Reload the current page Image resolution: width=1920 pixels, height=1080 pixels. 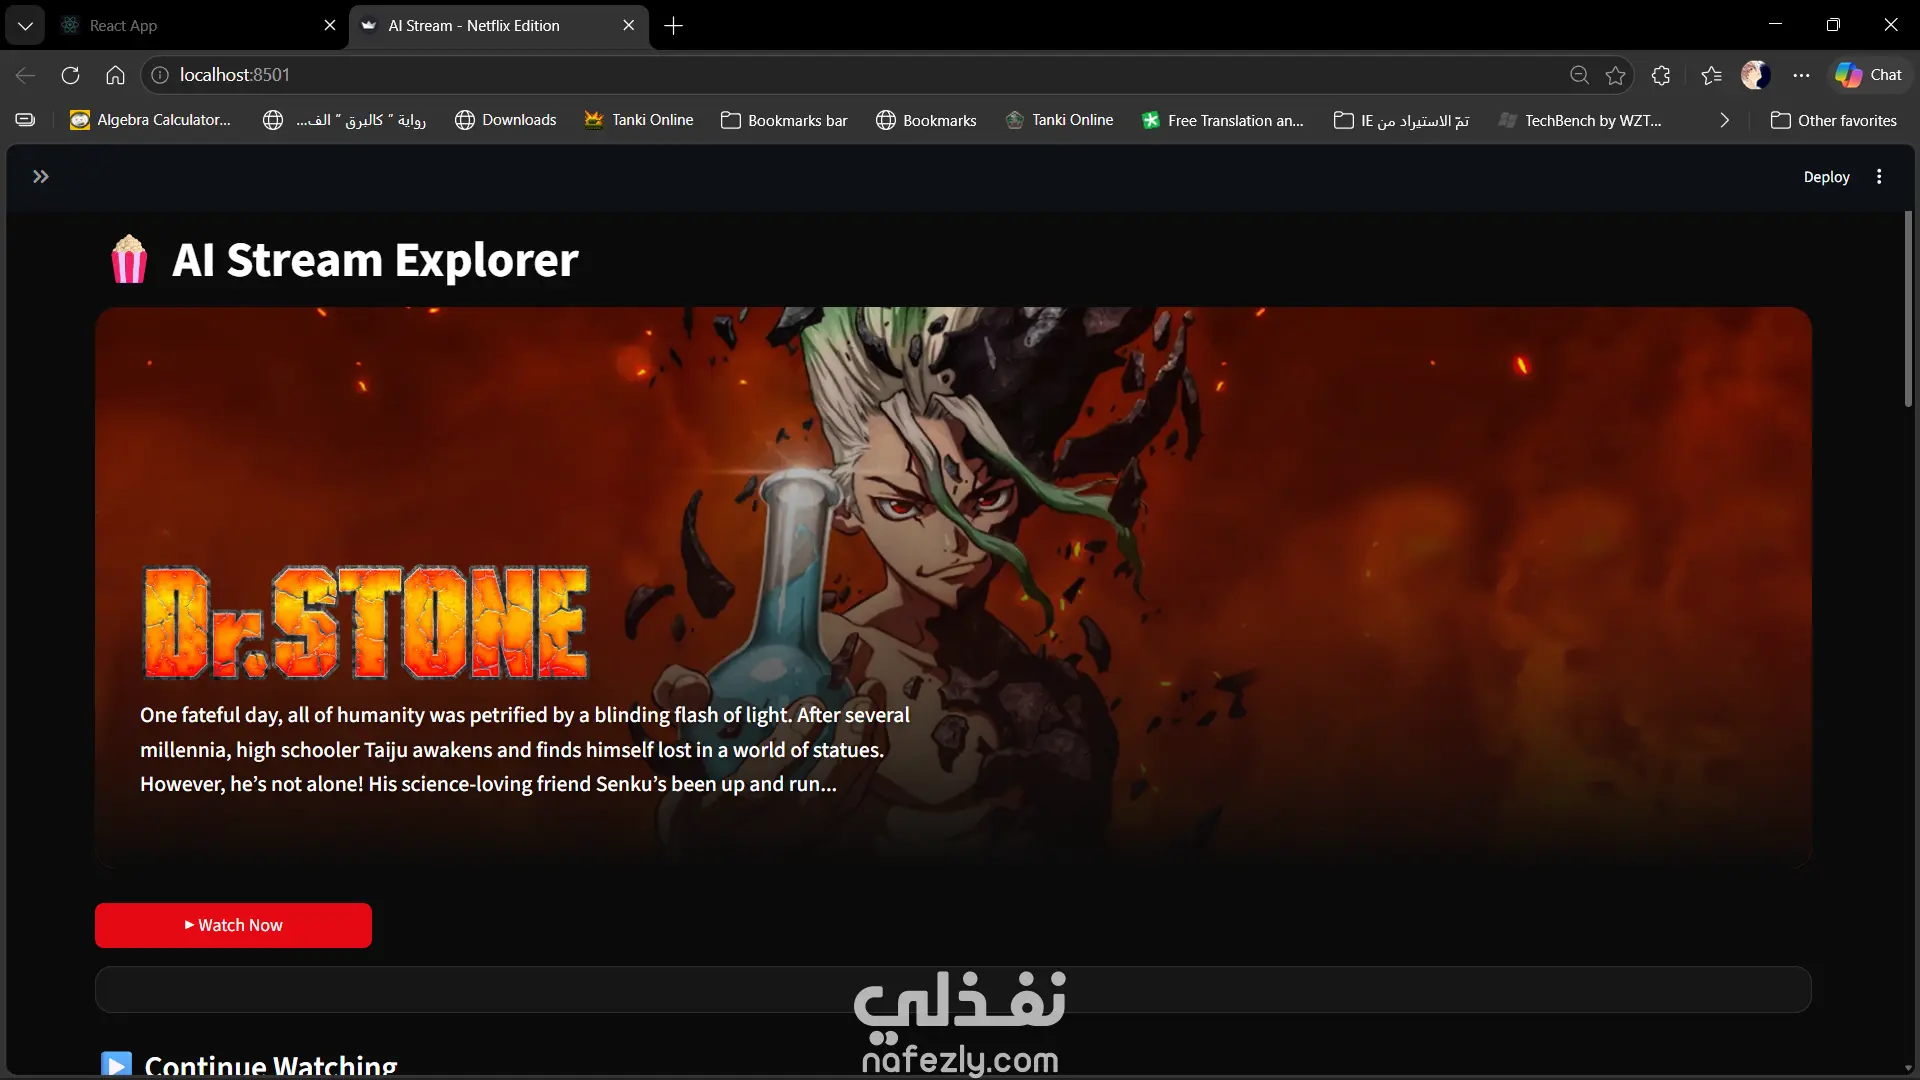(x=70, y=75)
